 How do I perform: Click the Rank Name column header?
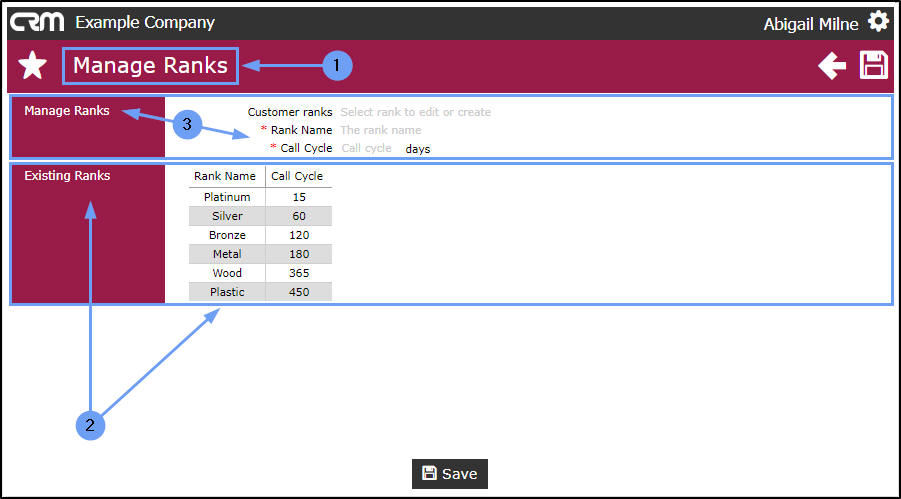(225, 176)
